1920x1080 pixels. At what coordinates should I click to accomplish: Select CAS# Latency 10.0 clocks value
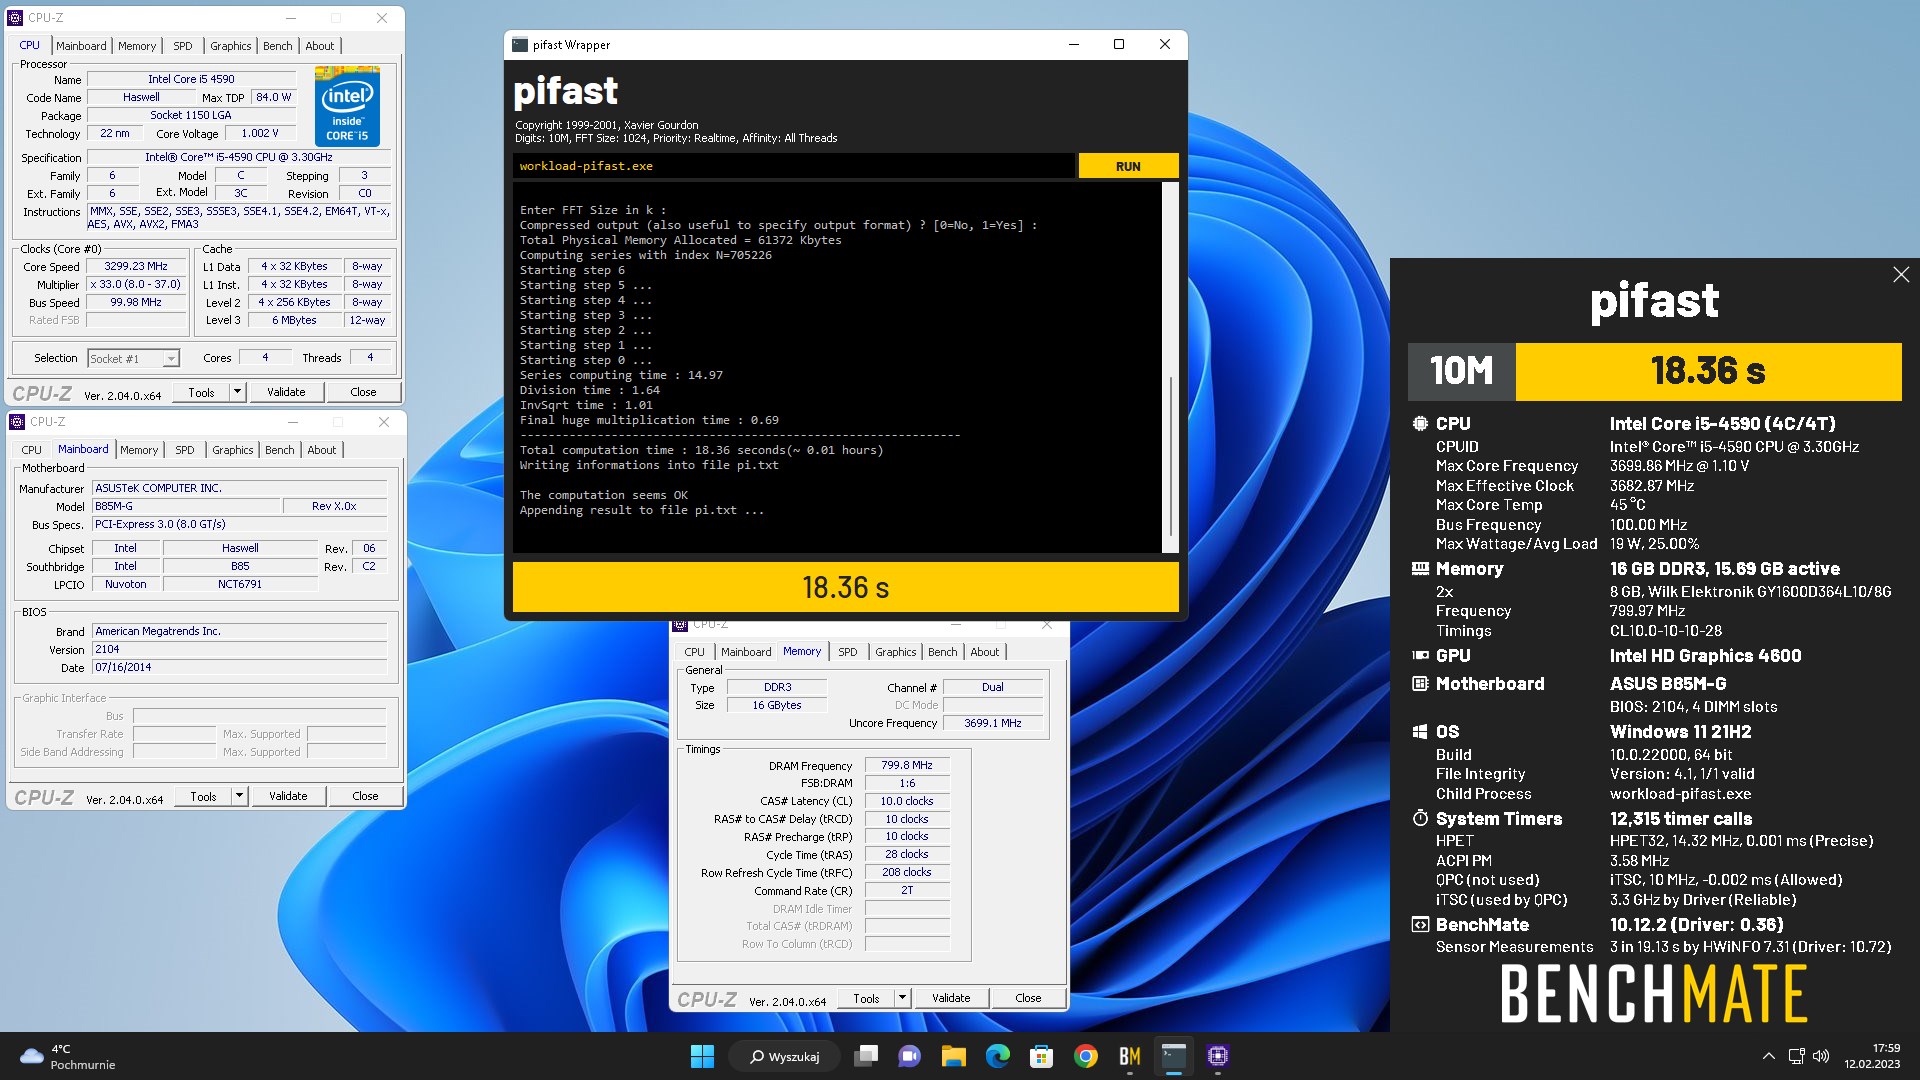[x=907, y=801]
